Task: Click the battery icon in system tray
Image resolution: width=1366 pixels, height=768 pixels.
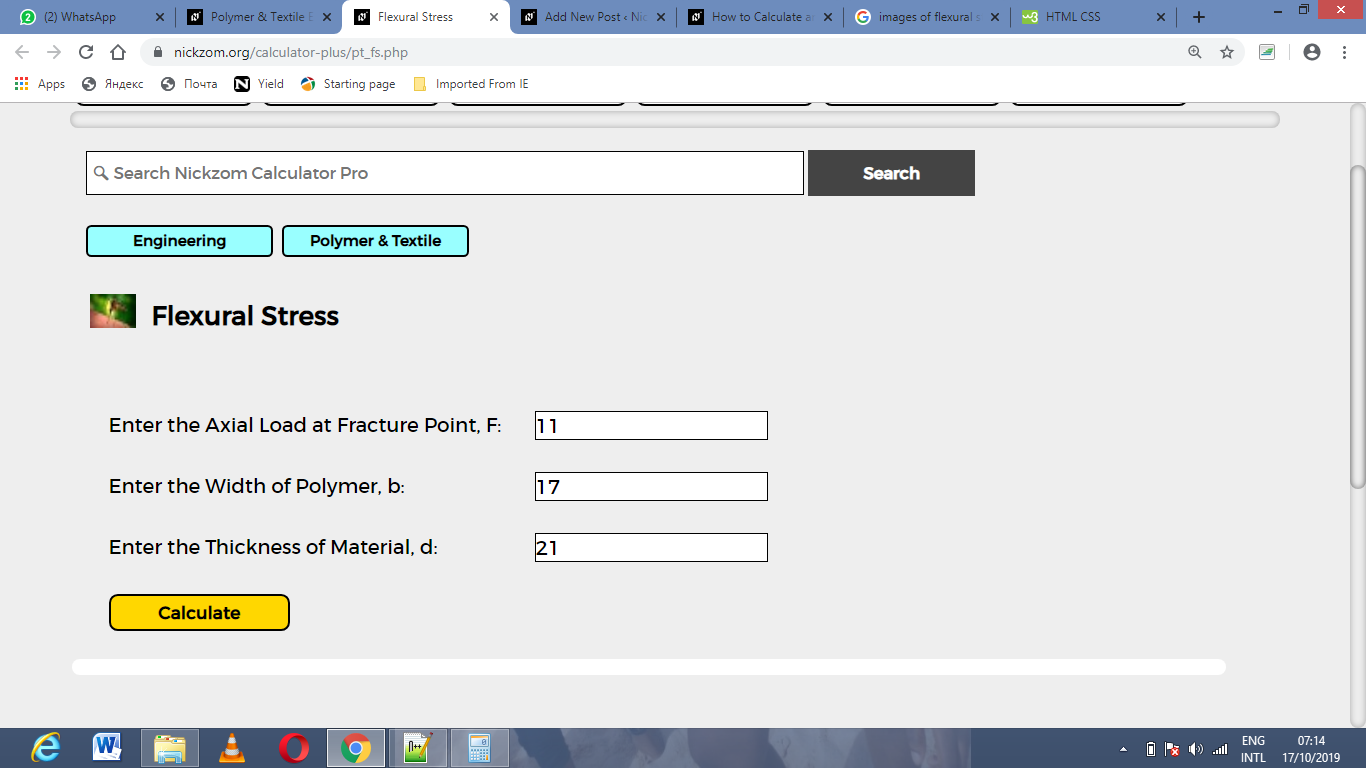Action: tap(1150, 749)
